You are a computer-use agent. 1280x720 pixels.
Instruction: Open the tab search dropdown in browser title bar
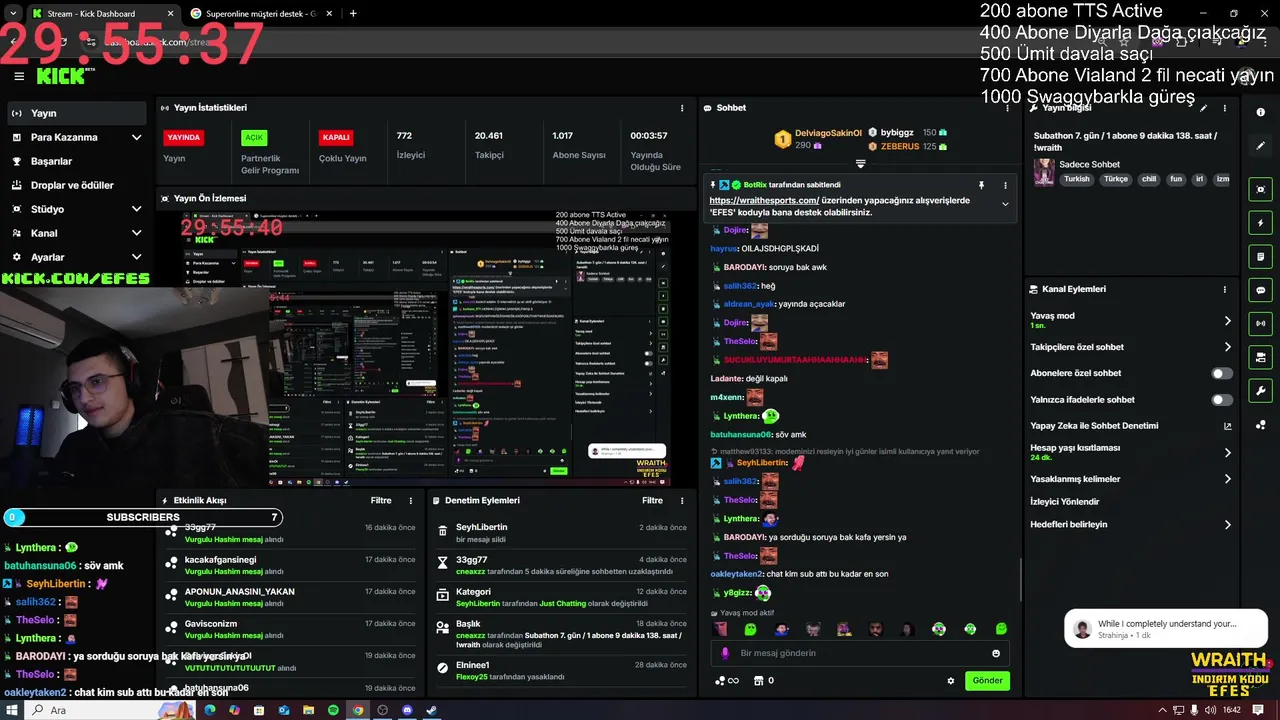[13, 14]
